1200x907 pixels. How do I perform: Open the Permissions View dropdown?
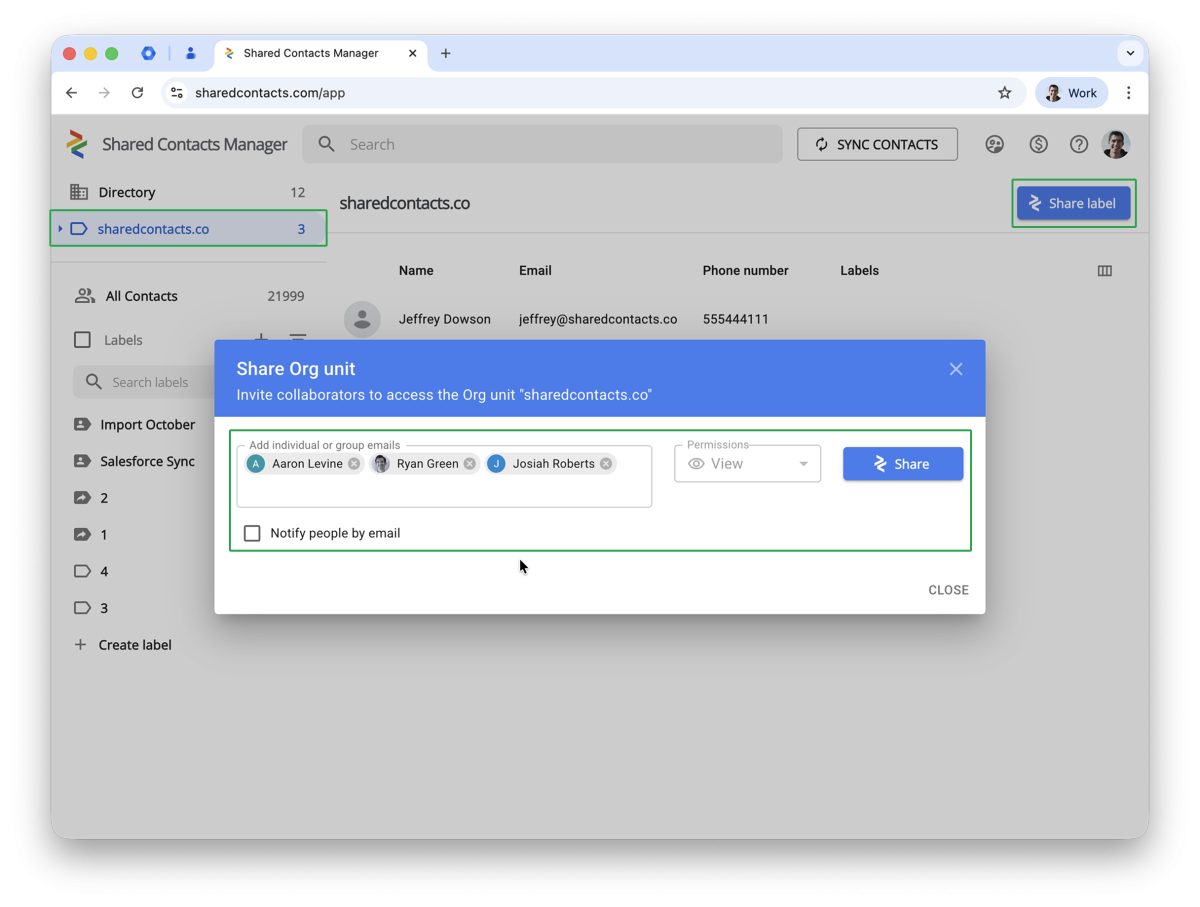click(x=747, y=464)
